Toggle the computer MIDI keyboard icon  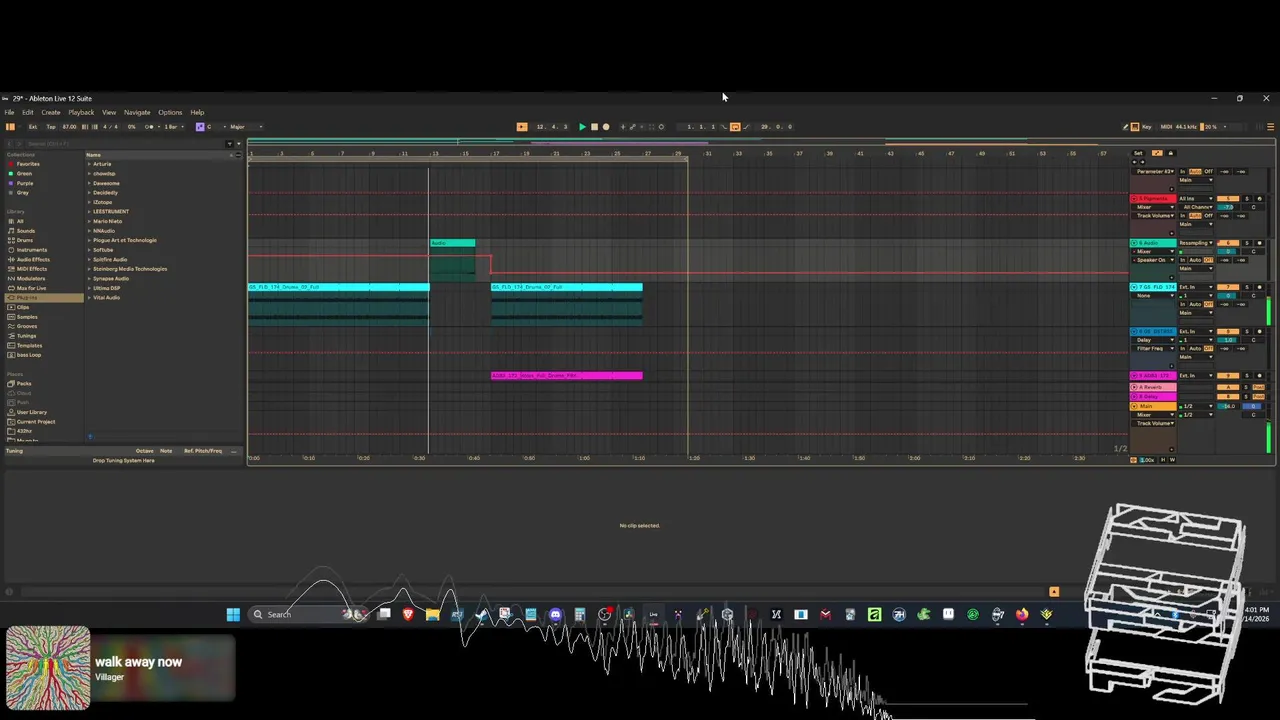pyautogui.click(x=1135, y=127)
